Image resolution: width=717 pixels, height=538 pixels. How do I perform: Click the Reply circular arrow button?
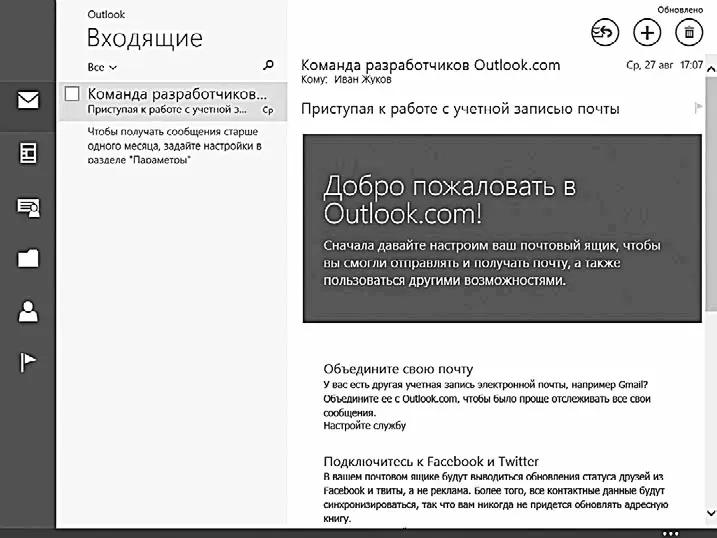605,33
